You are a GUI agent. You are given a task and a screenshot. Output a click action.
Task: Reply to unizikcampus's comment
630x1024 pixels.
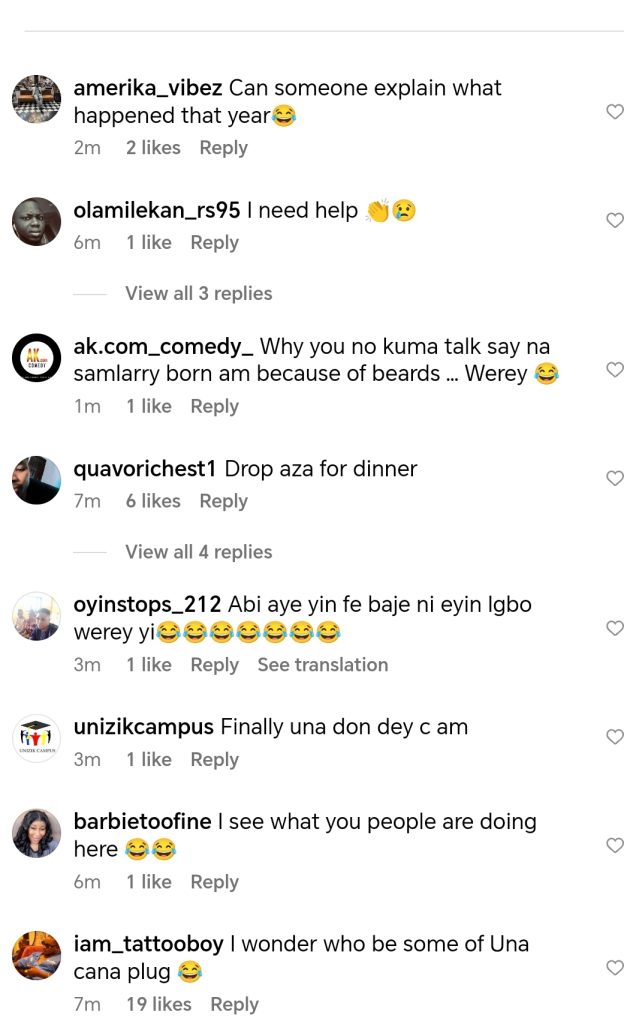click(214, 760)
